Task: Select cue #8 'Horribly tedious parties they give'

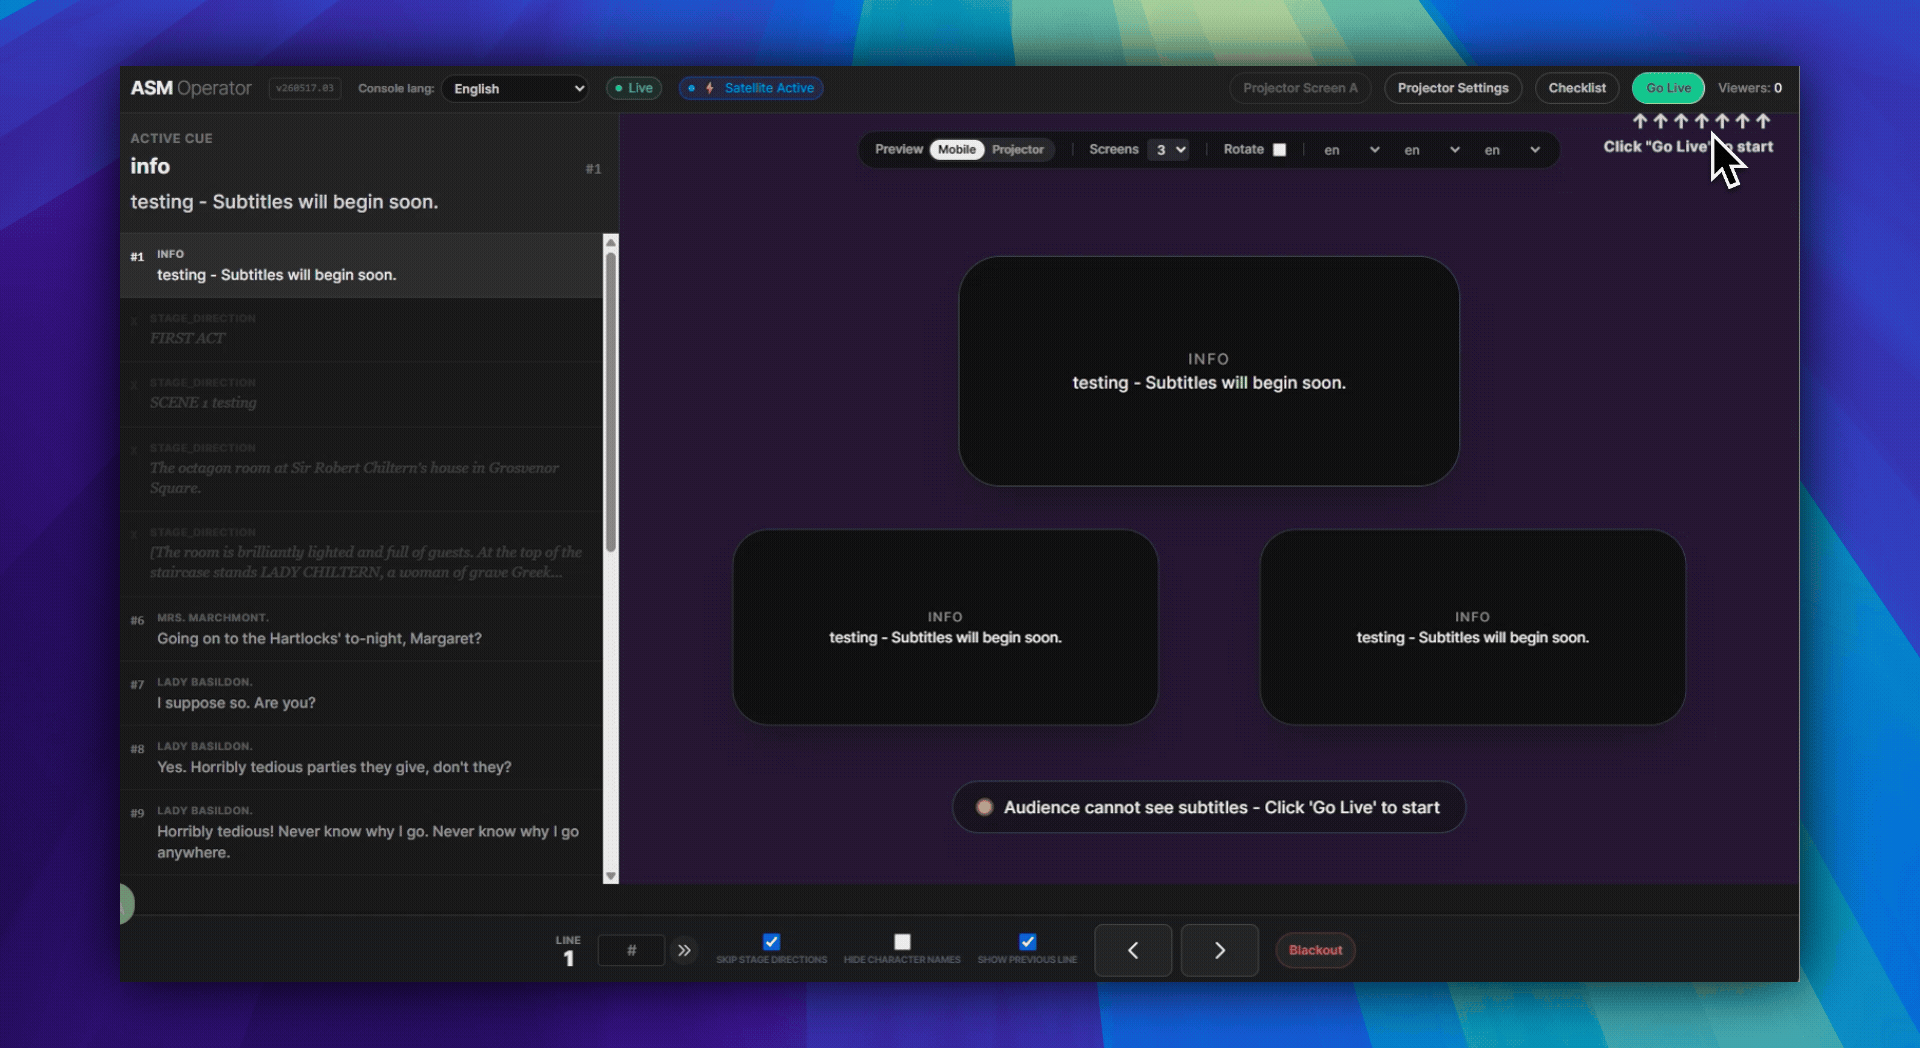Action: [x=361, y=758]
